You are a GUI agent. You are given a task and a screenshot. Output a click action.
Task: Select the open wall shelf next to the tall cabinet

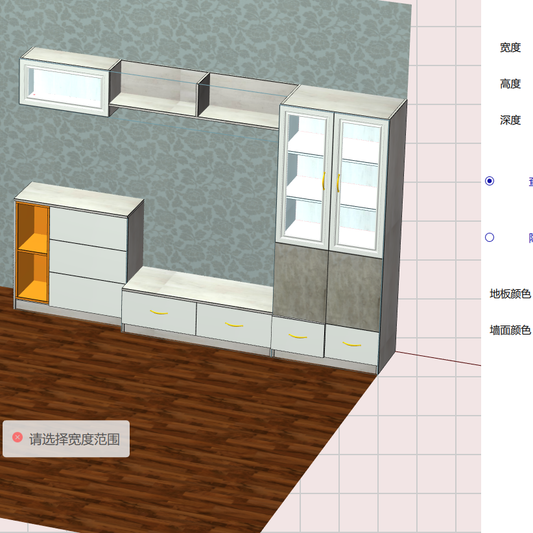pos(243,101)
